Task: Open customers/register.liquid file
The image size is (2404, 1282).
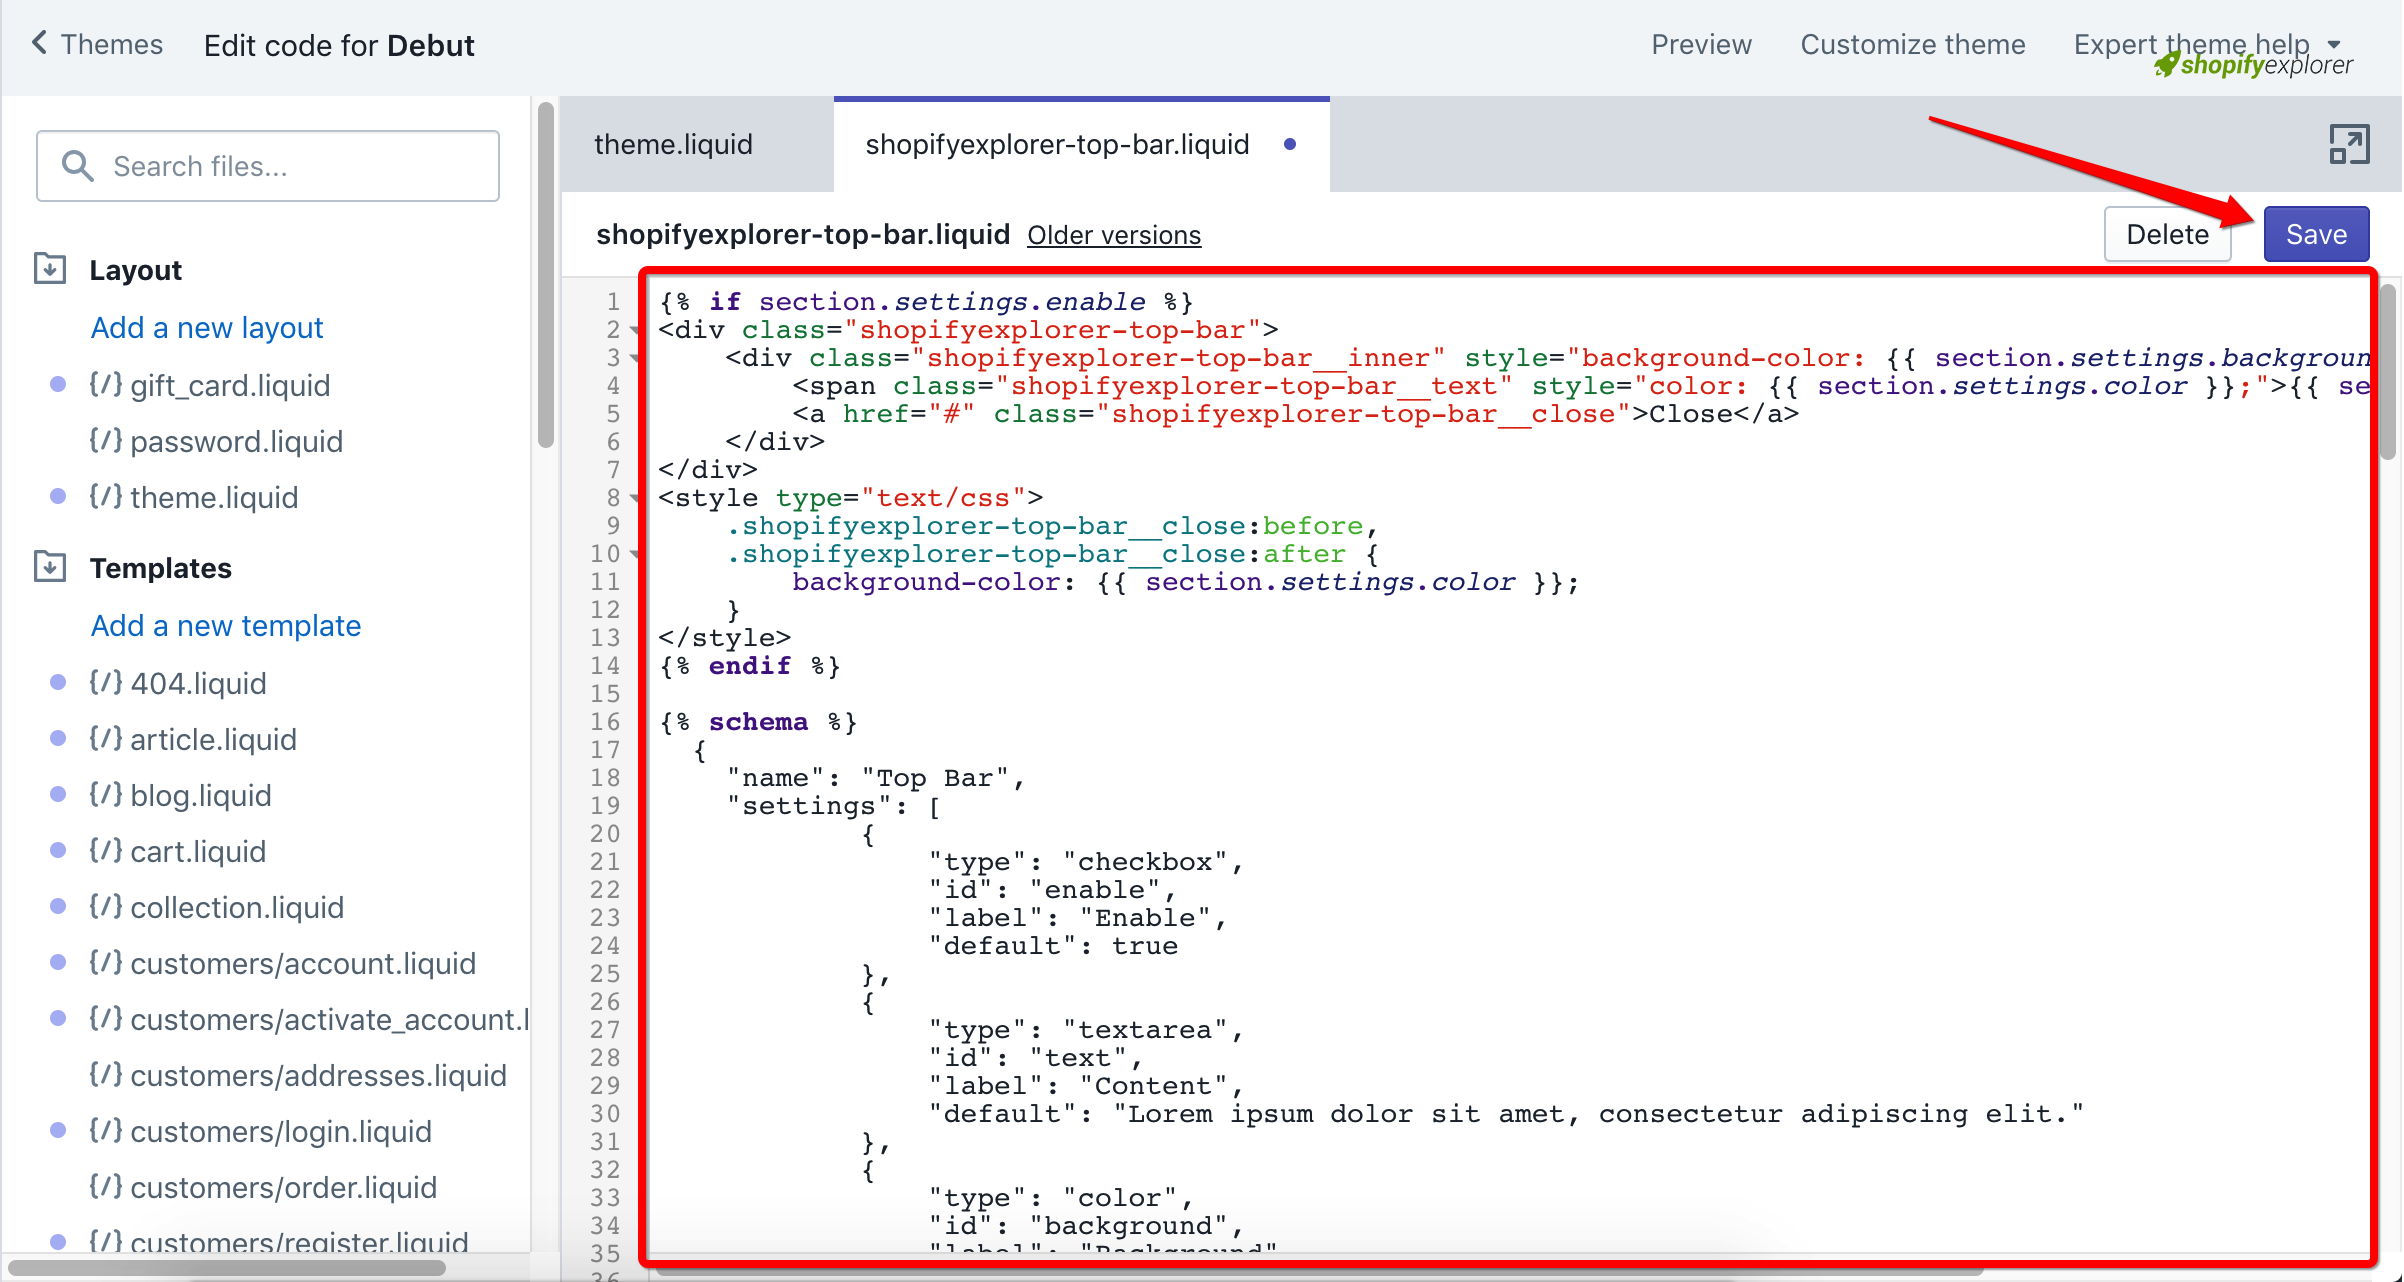Action: pyautogui.click(x=299, y=1240)
